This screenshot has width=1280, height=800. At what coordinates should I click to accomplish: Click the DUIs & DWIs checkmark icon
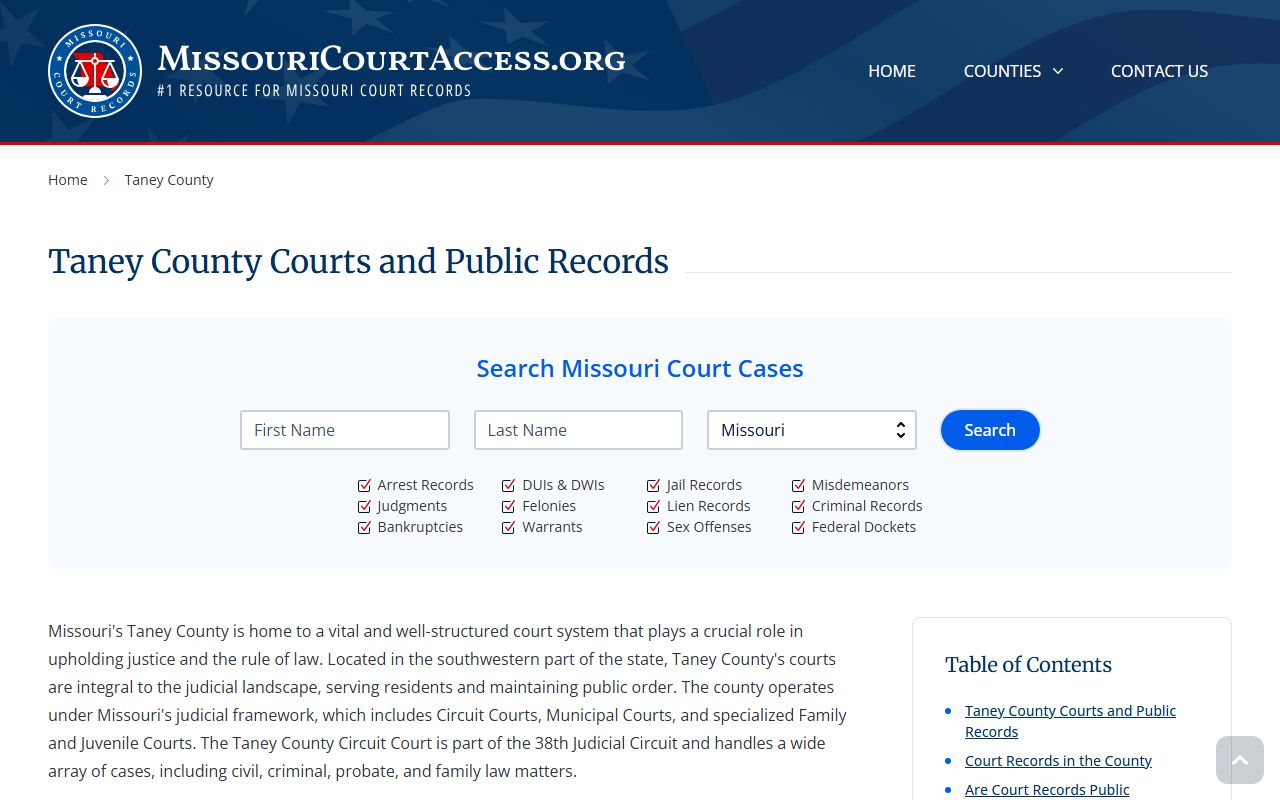click(509, 485)
